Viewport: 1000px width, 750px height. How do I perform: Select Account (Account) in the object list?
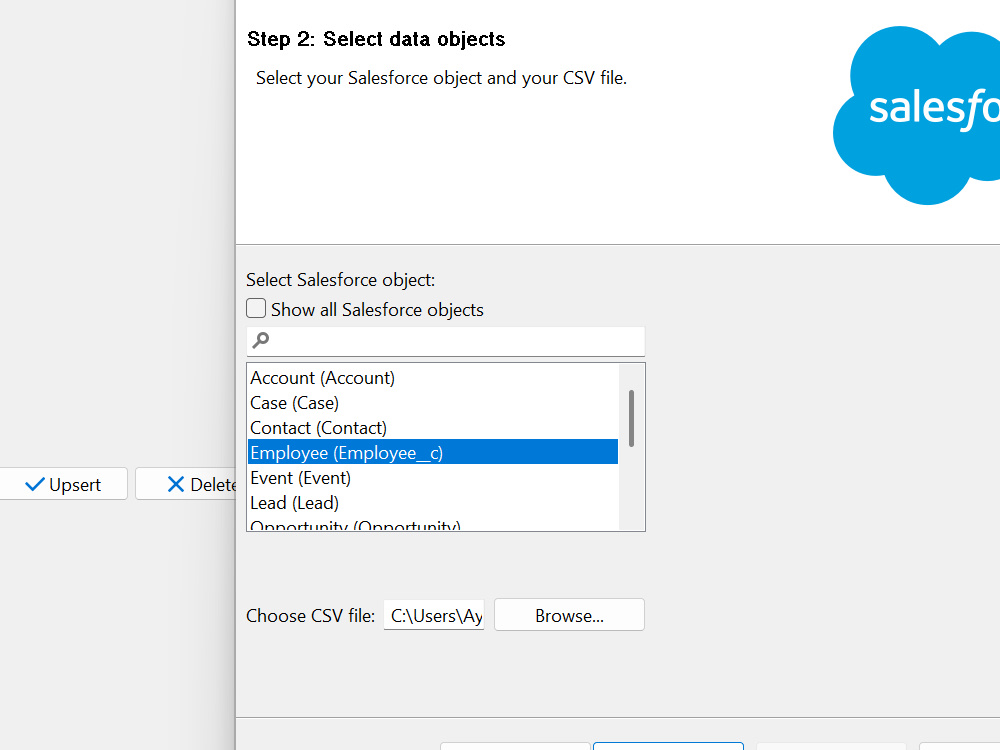[x=432, y=378]
